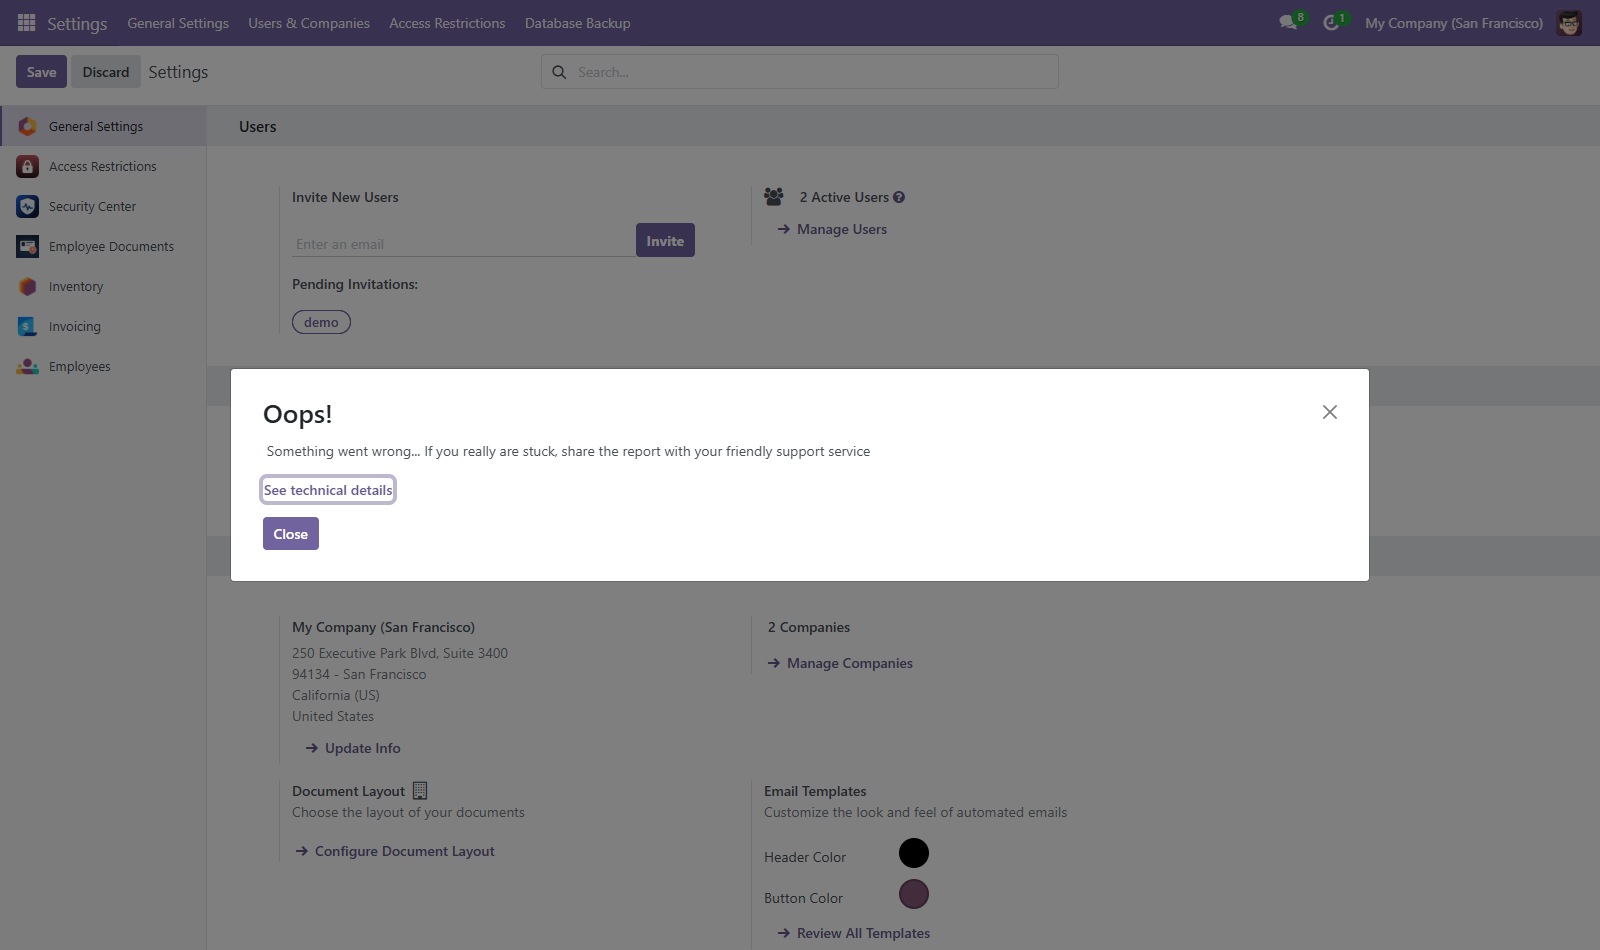Click the Close button in the dialog

pos(291,534)
